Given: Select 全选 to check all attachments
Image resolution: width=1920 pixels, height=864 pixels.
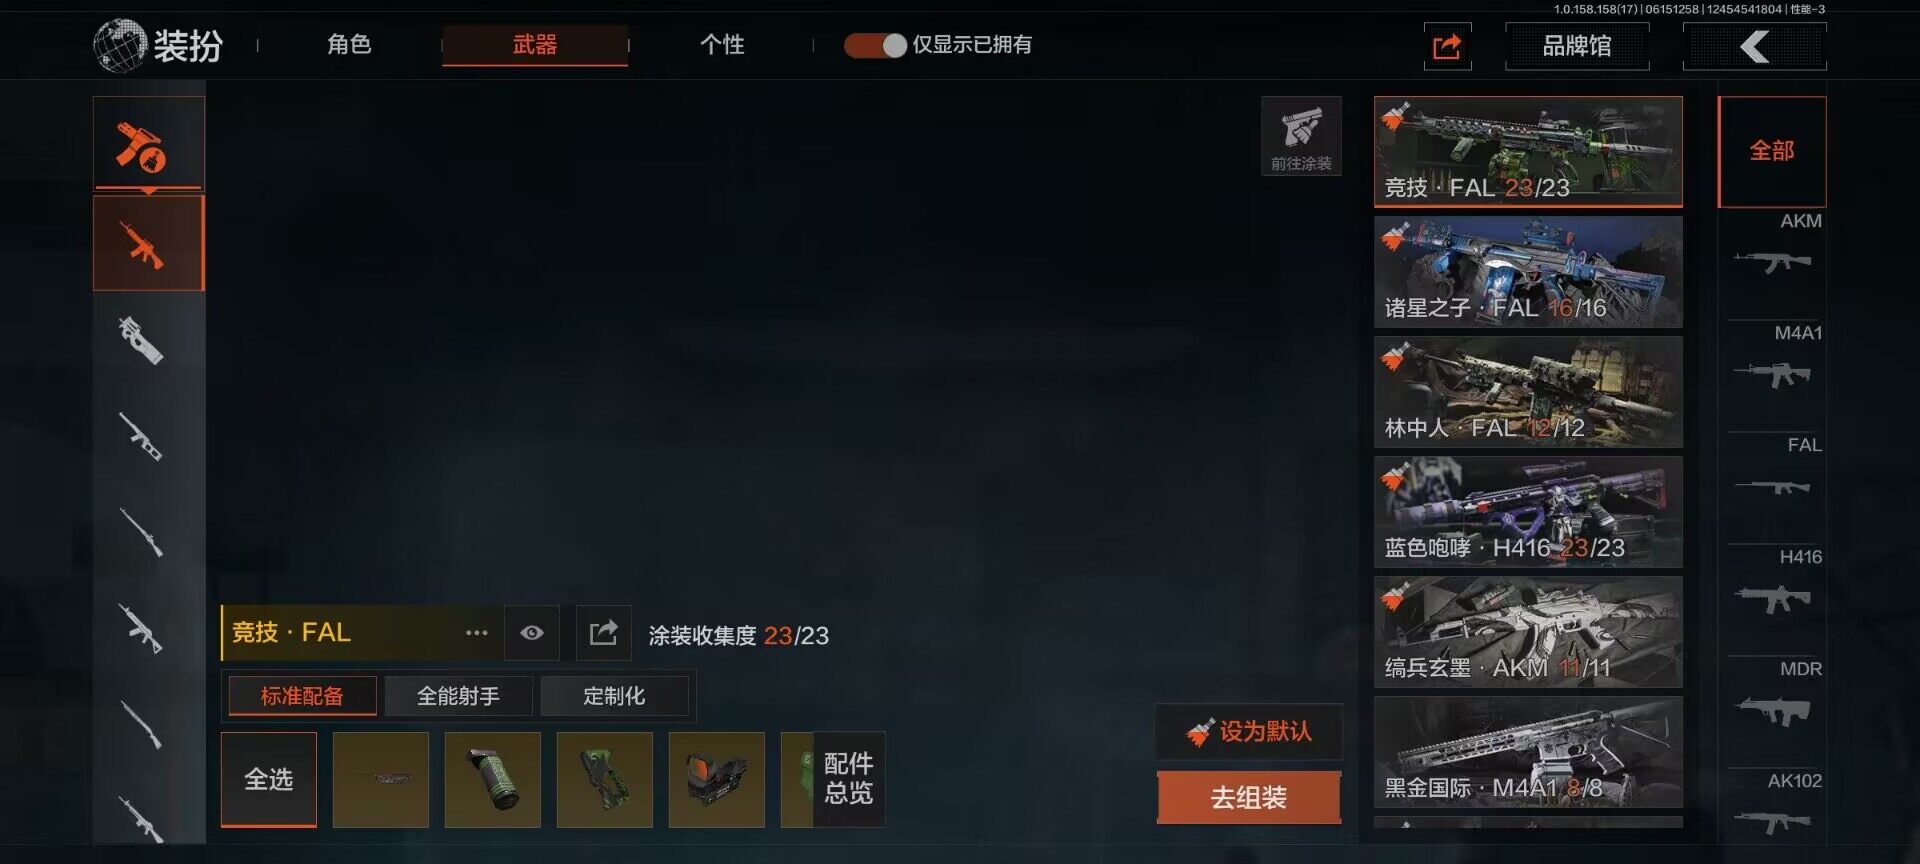Looking at the screenshot, I should [269, 780].
